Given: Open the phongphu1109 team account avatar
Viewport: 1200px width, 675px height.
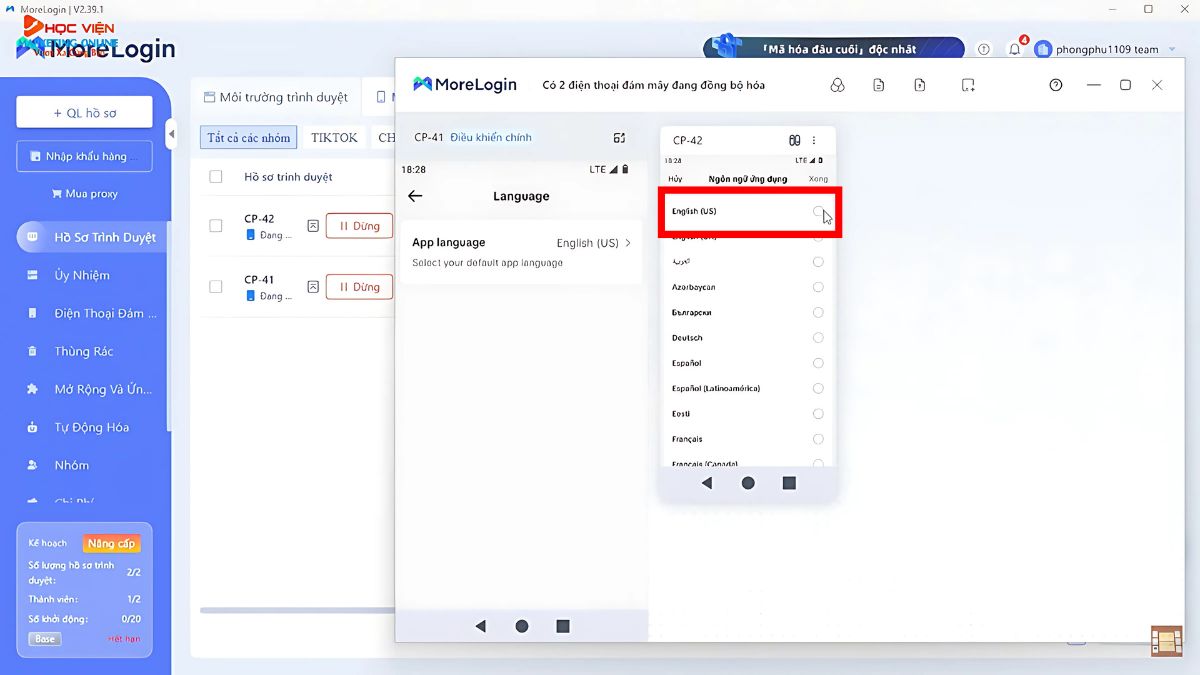Looking at the screenshot, I should [x=1043, y=49].
